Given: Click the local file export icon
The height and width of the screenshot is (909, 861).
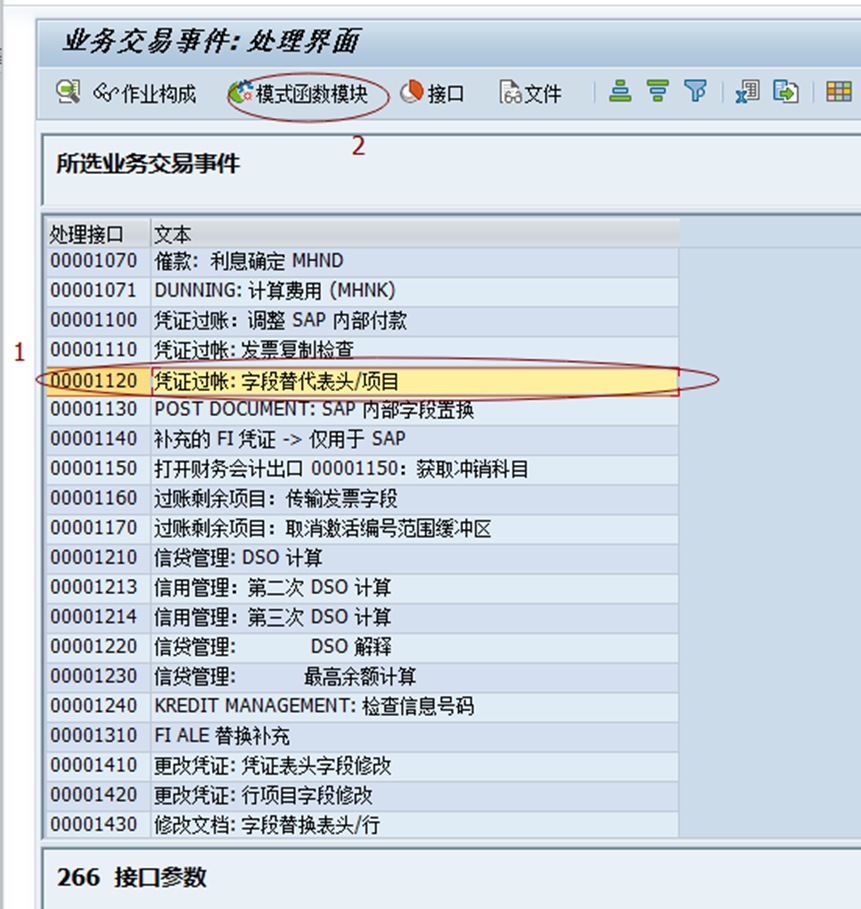Looking at the screenshot, I should tap(786, 92).
